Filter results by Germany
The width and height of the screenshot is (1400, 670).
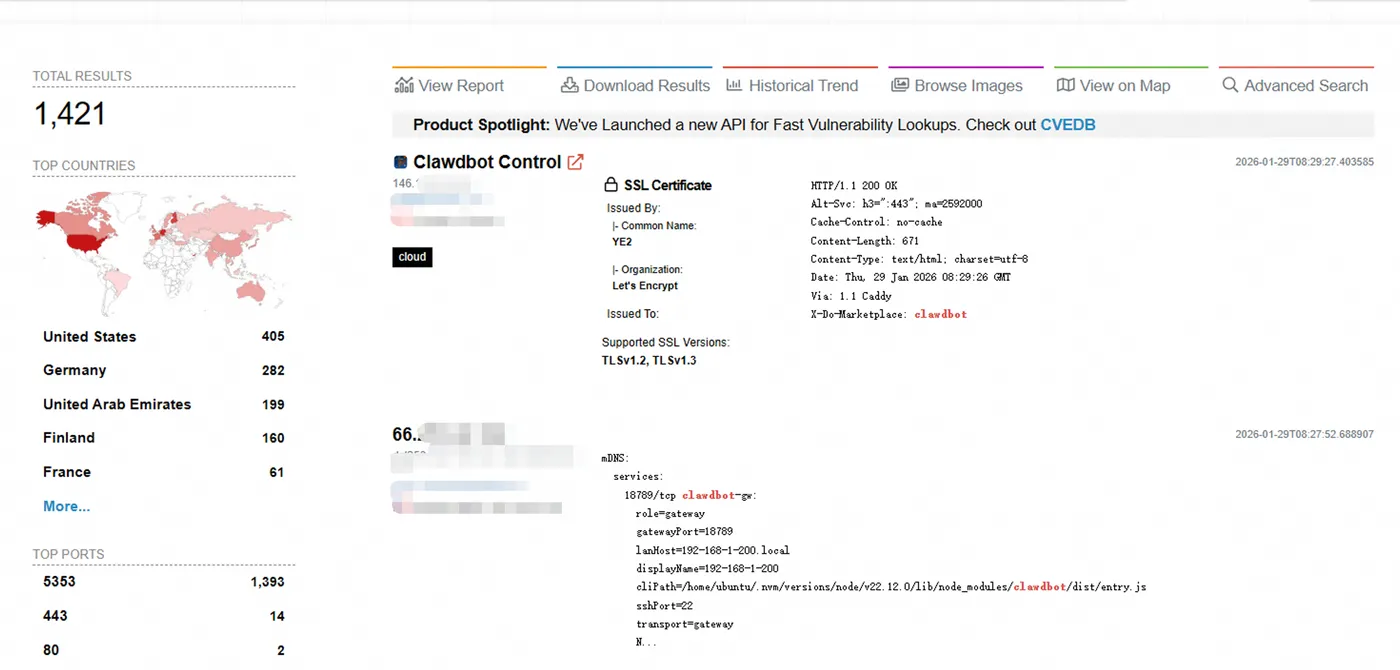(x=74, y=370)
